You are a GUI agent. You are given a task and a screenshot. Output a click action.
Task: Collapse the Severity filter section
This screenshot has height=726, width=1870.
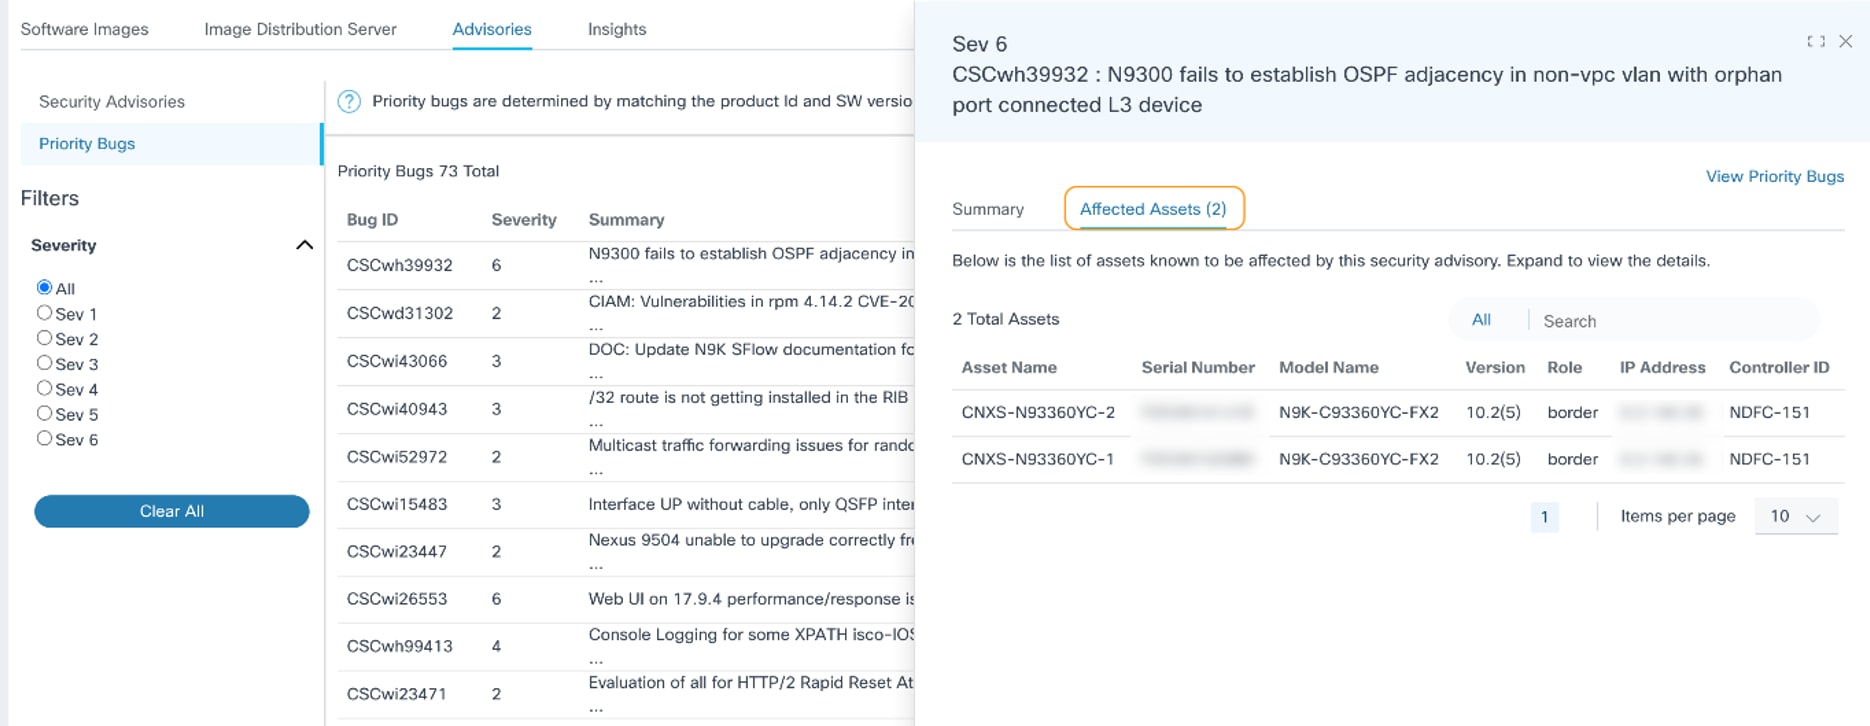point(304,245)
